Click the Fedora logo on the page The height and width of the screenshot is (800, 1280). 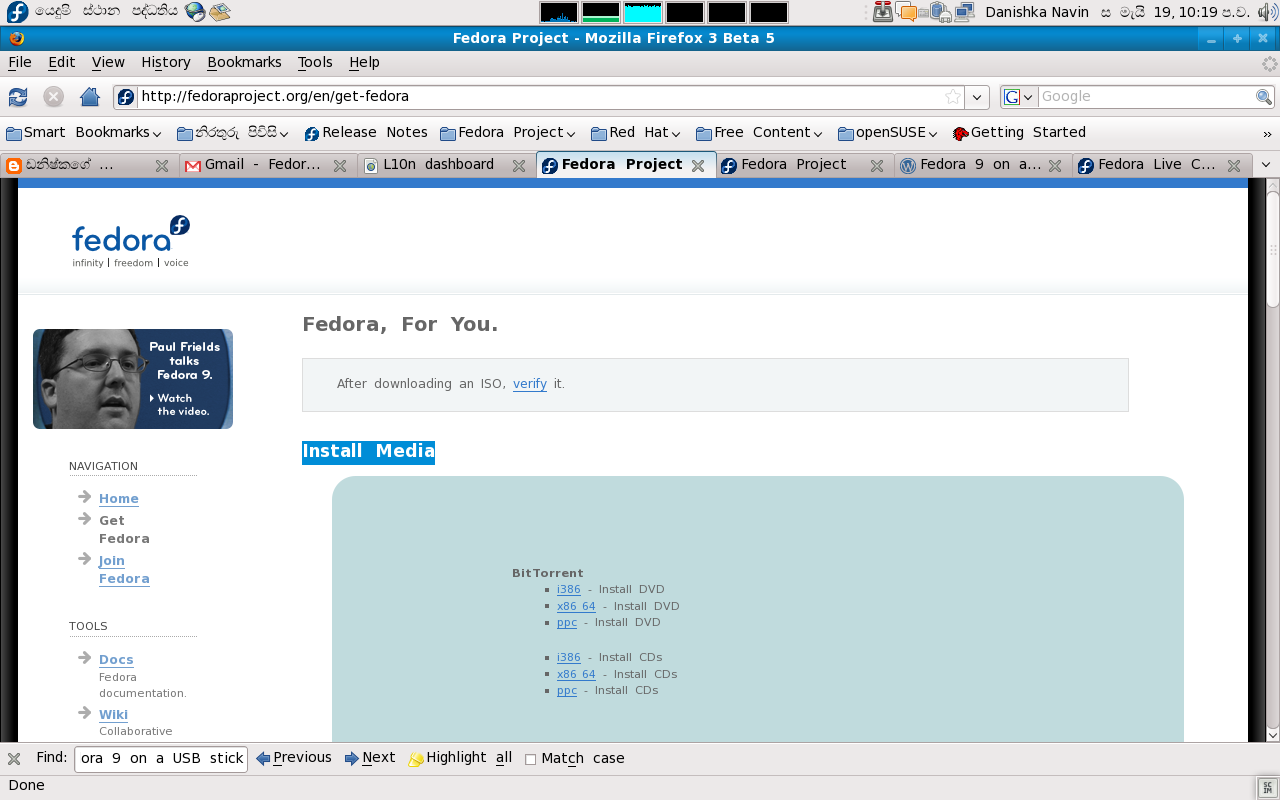tap(131, 241)
